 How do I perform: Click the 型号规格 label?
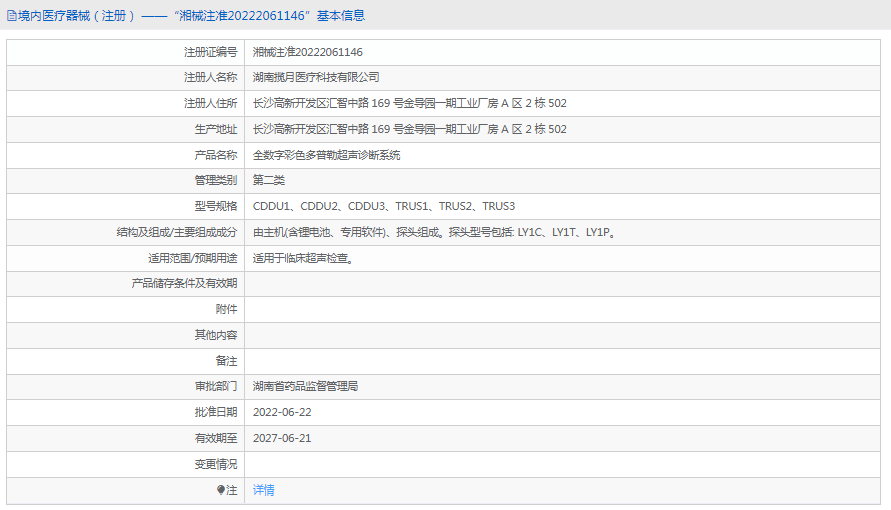click(216, 206)
